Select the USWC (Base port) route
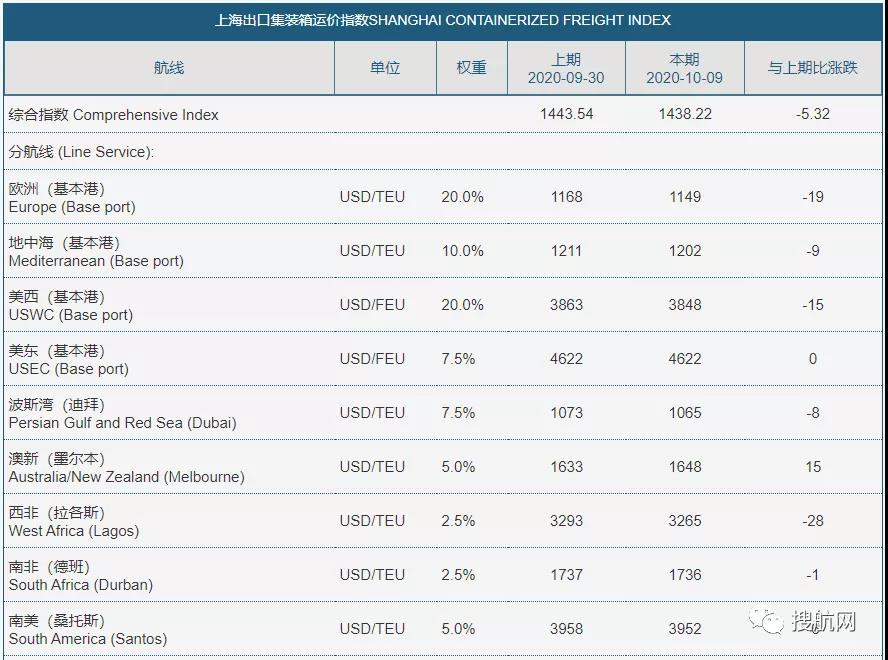 [70, 306]
